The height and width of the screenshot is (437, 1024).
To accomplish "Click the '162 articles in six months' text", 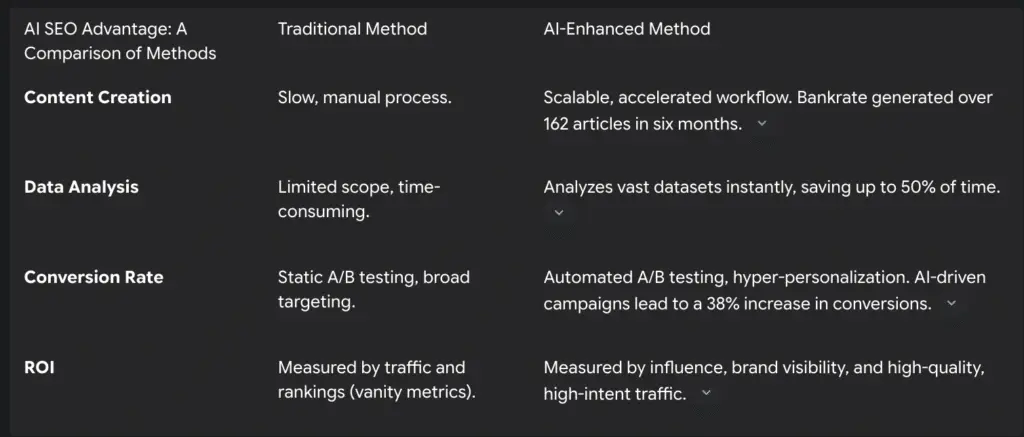I will coord(642,123).
